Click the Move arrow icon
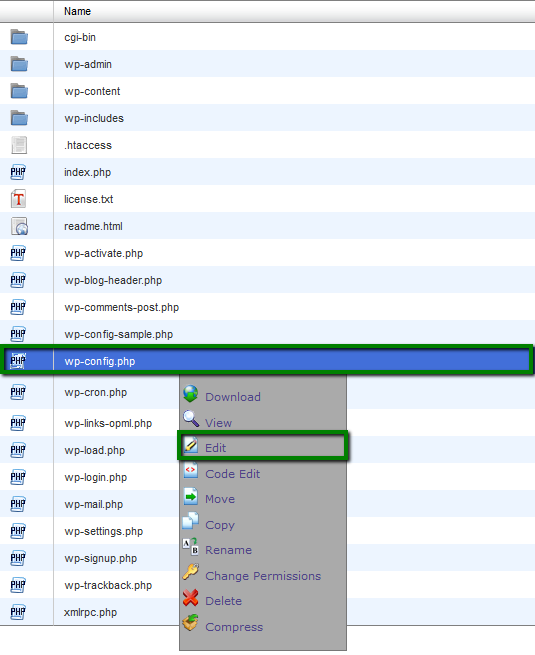This screenshot has height=655, width=535. (x=190, y=497)
